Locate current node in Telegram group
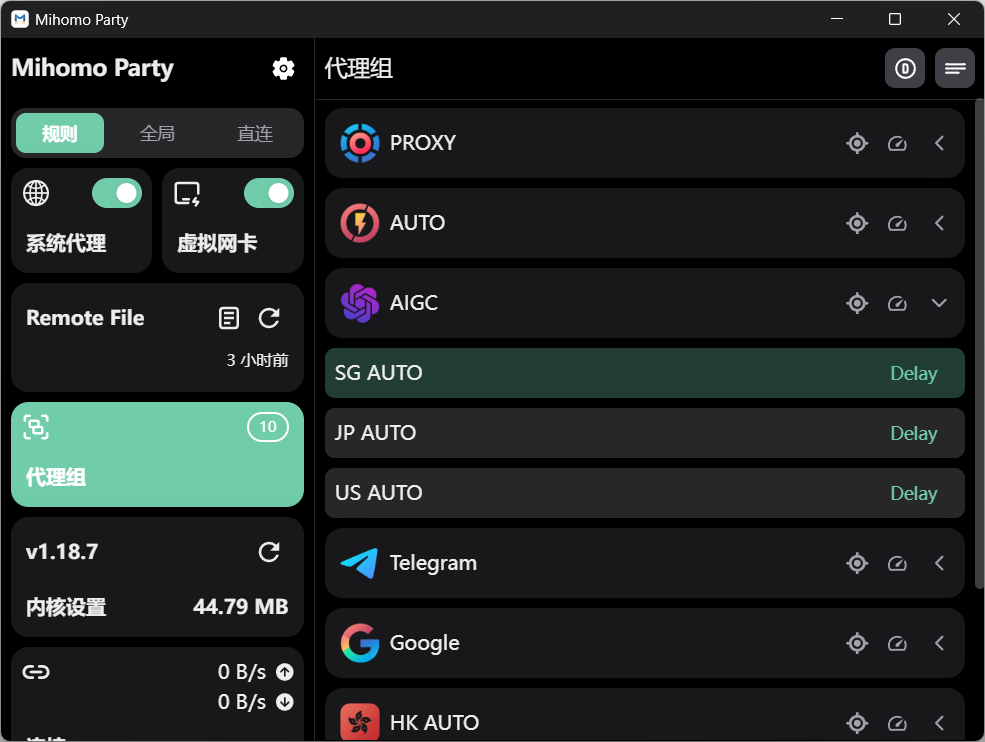The height and width of the screenshot is (742, 985). click(857, 563)
